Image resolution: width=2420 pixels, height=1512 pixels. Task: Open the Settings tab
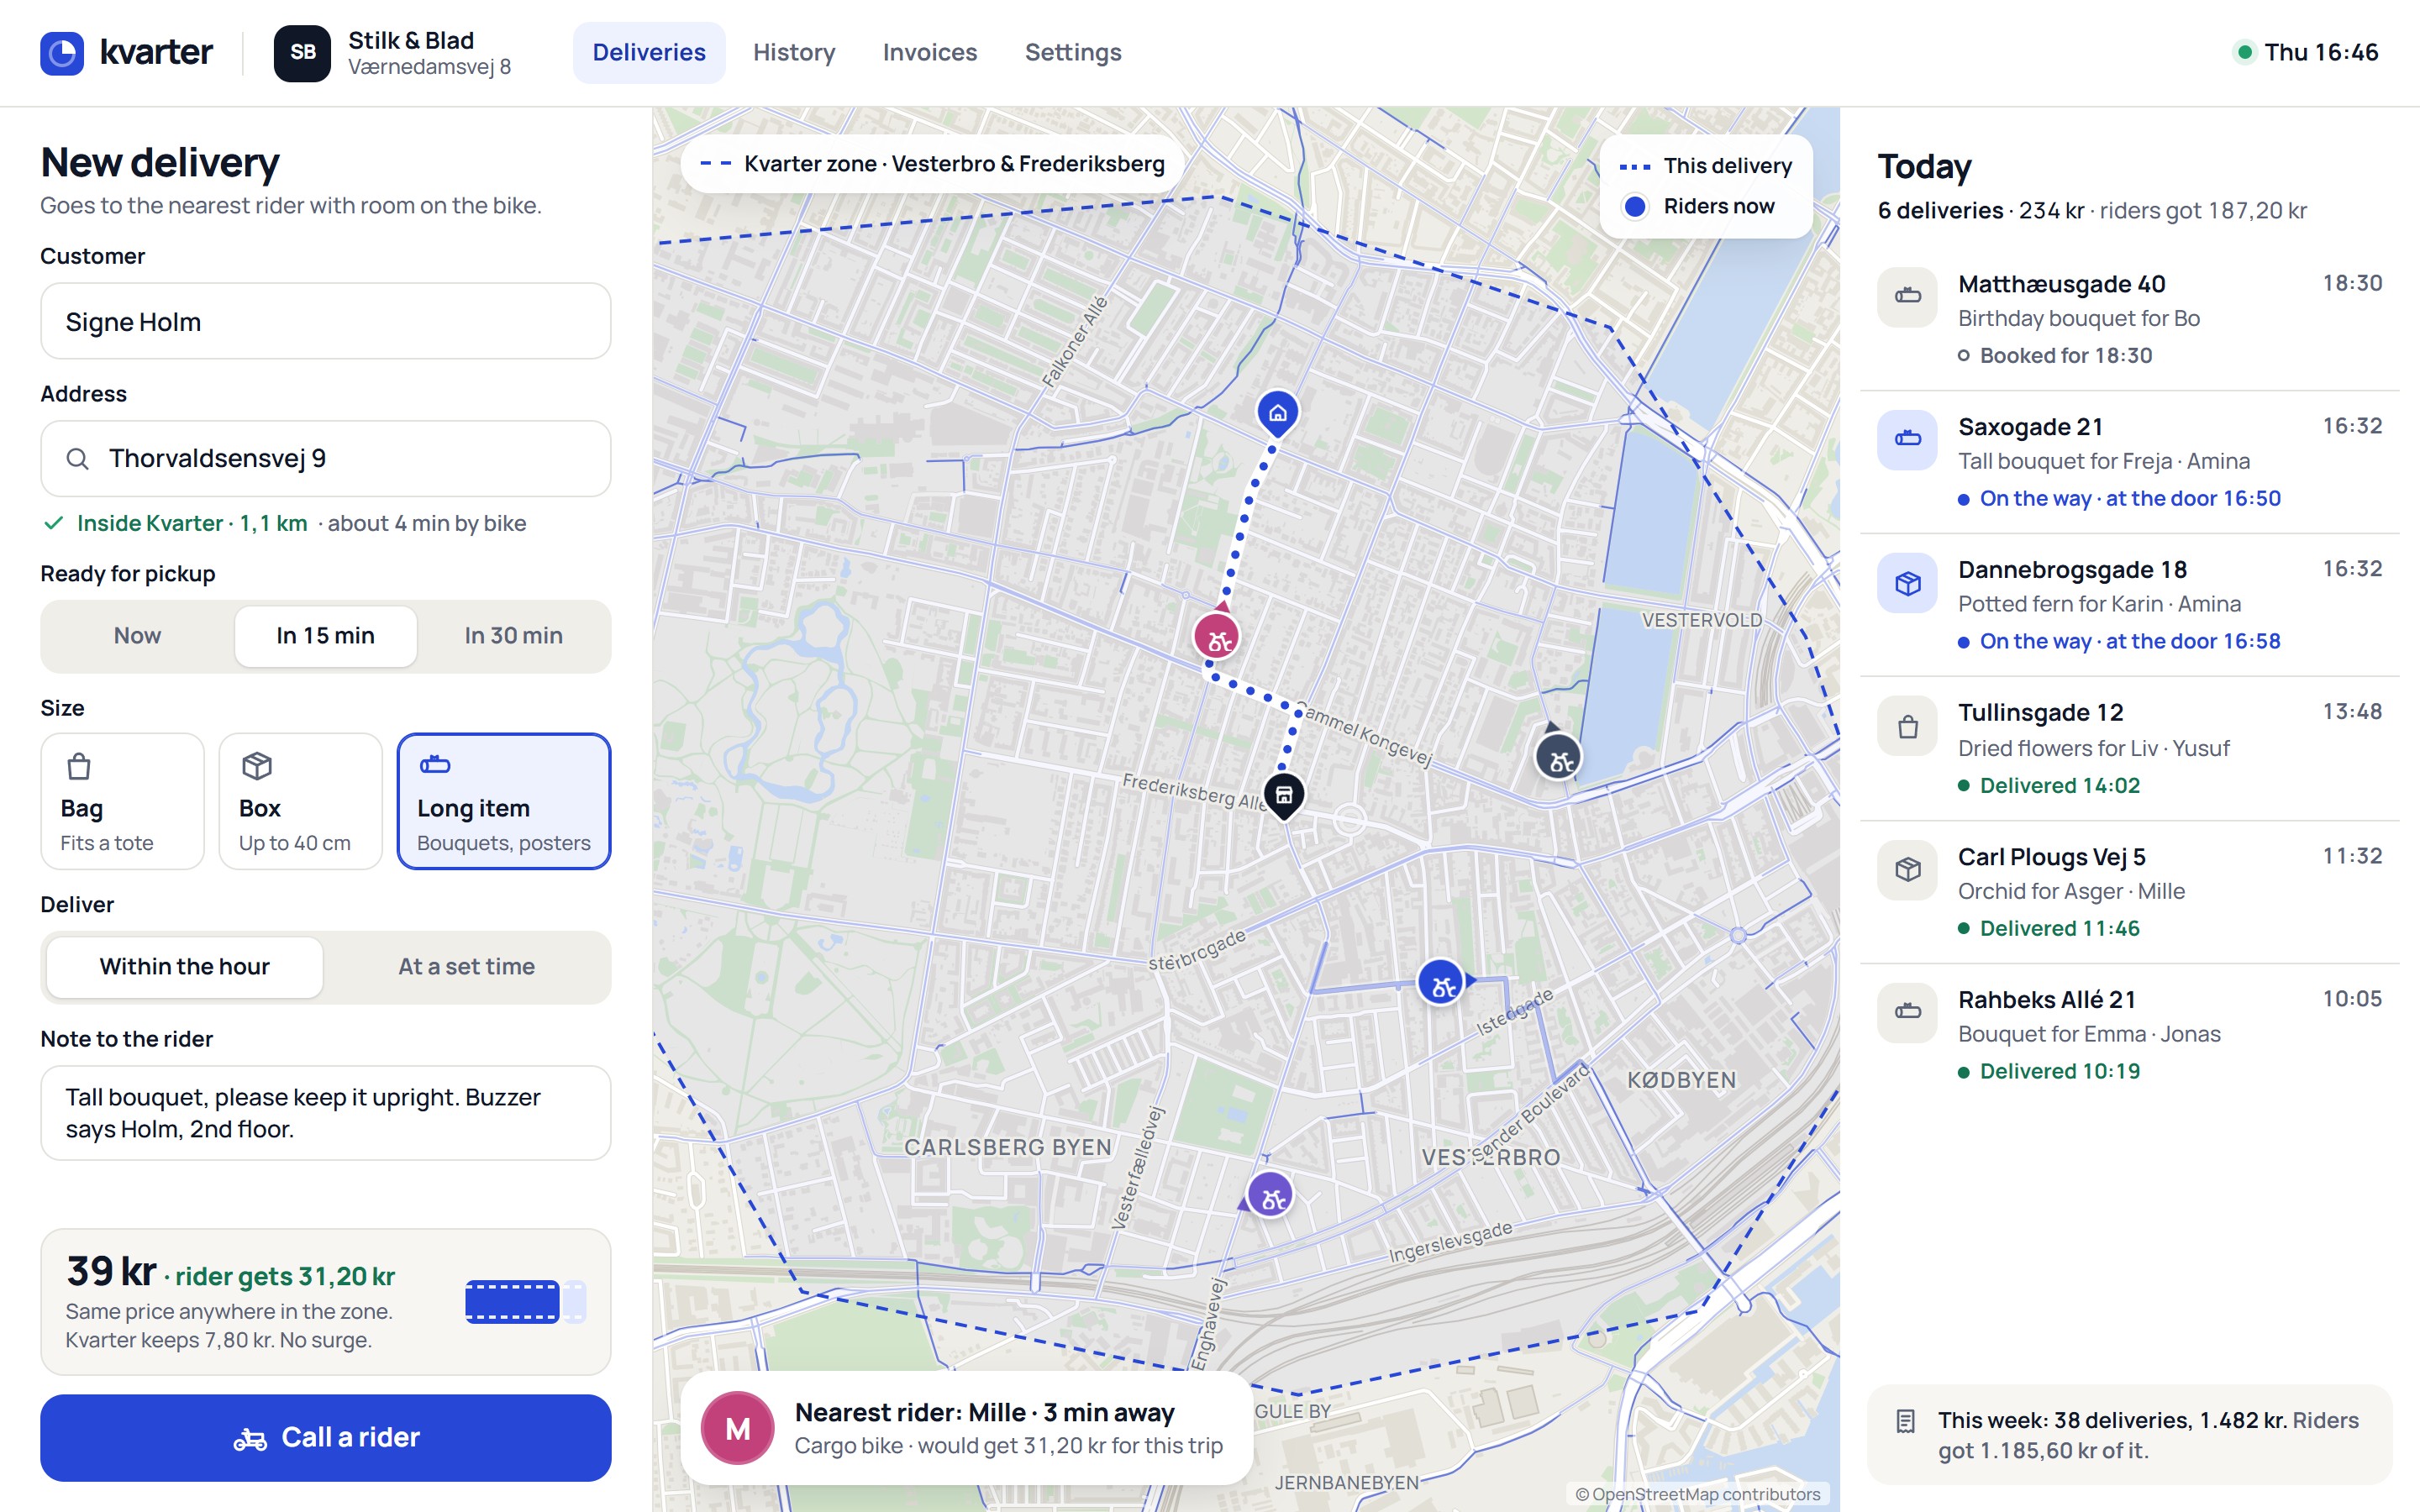point(1073,52)
